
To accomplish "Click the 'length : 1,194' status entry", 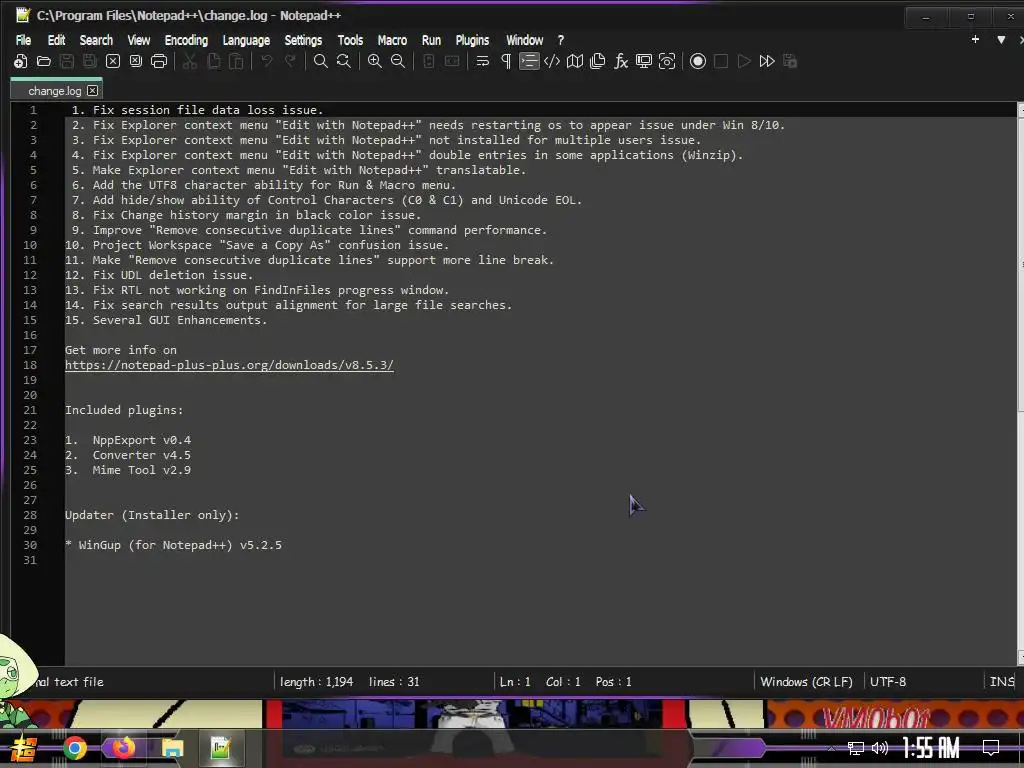I will coord(317,682).
